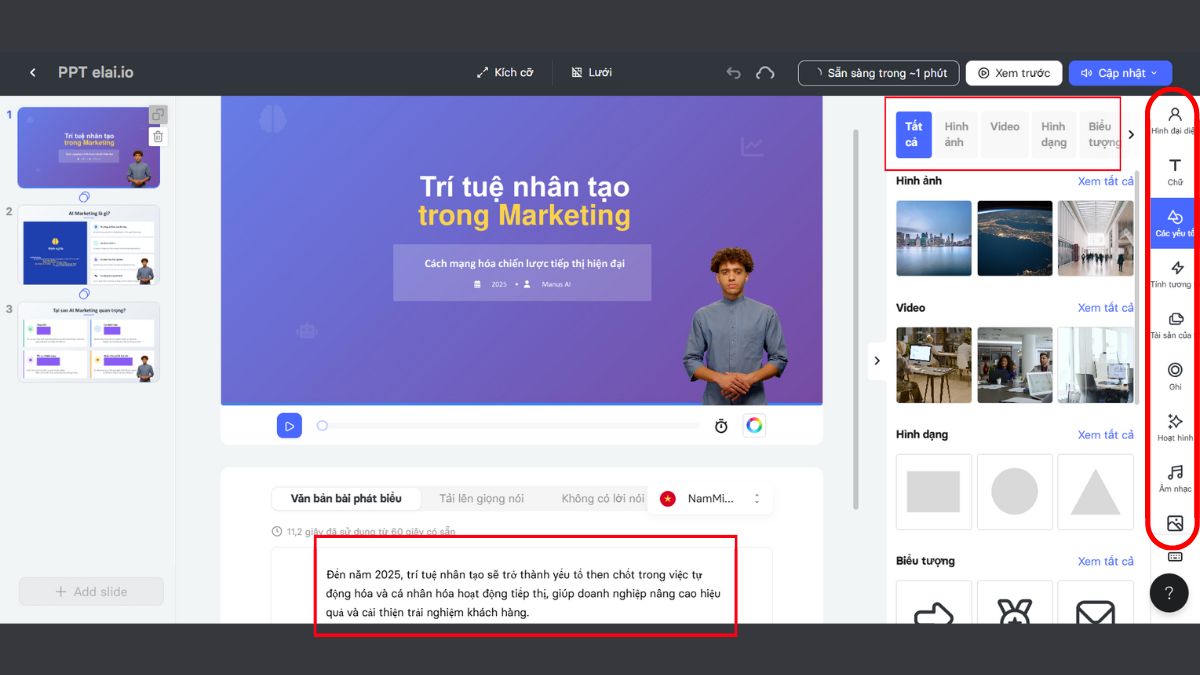Insert the second video with people at desk
Viewport: 1200px width, 675px height.
coord(1014,365)
